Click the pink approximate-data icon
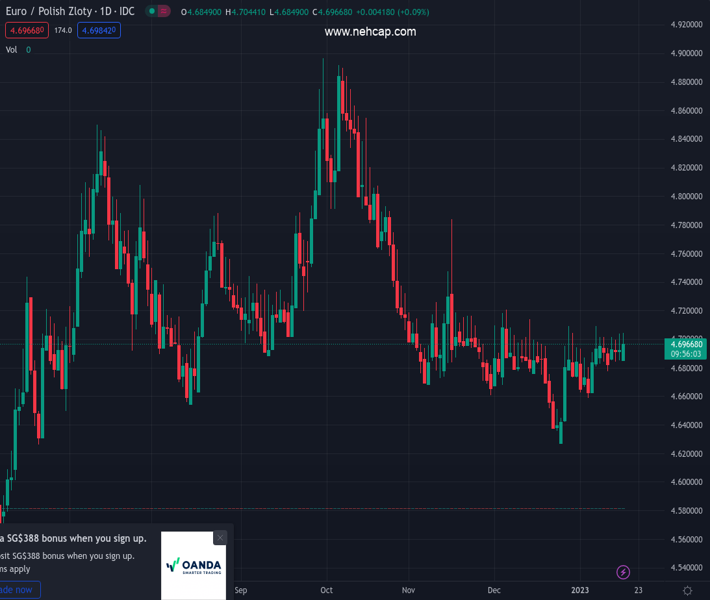The width and height of the screenshot is (710, 600). pos(165,11)
